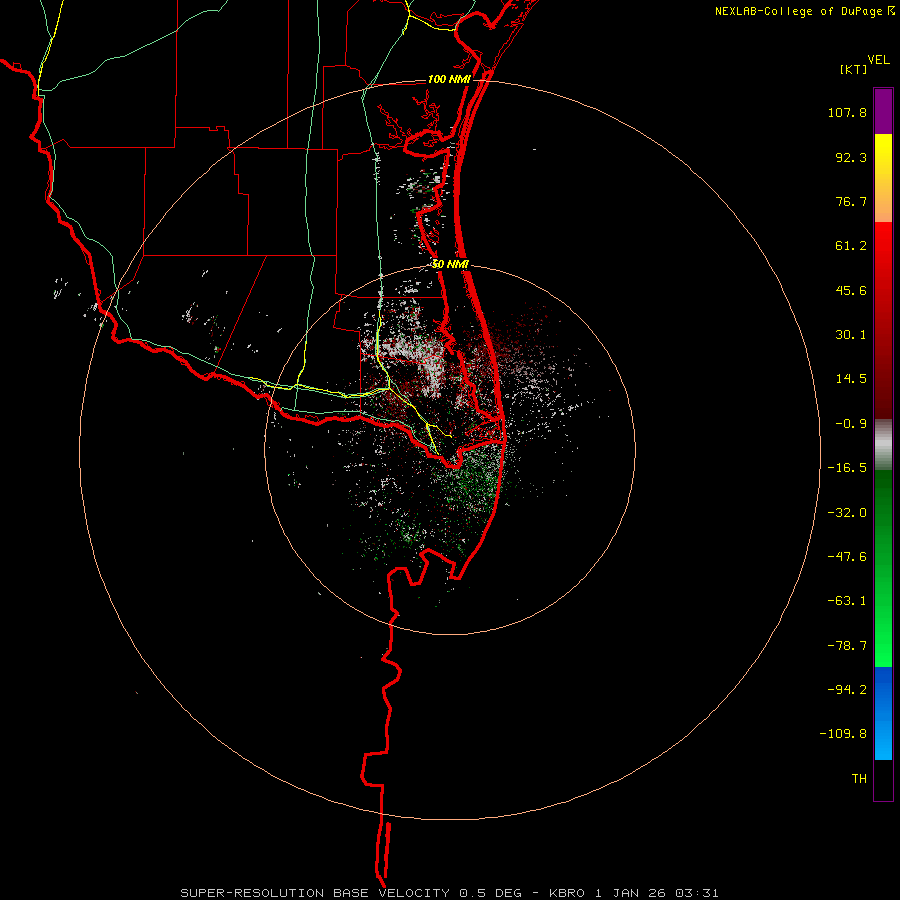
Task: Click the 107.8 velocity scale value
Action: [x=847, y=112]
